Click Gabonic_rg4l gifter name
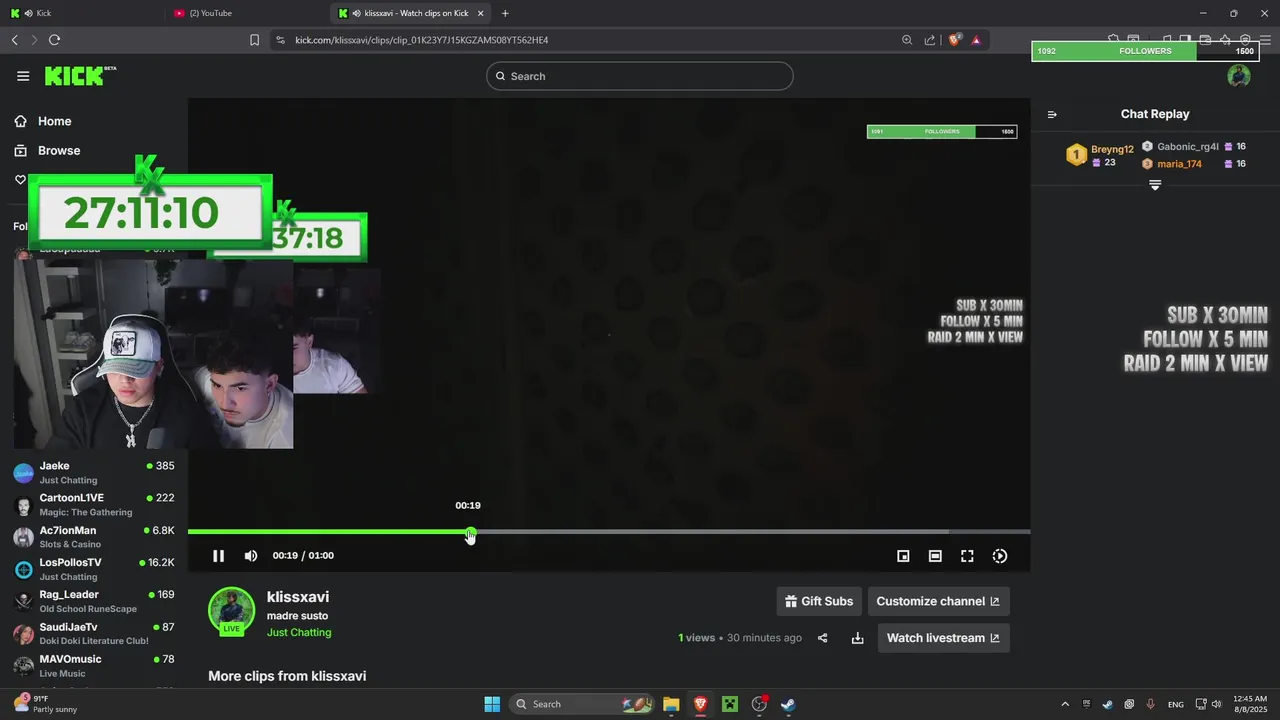1280x720 pixels. click(1188, 146)
